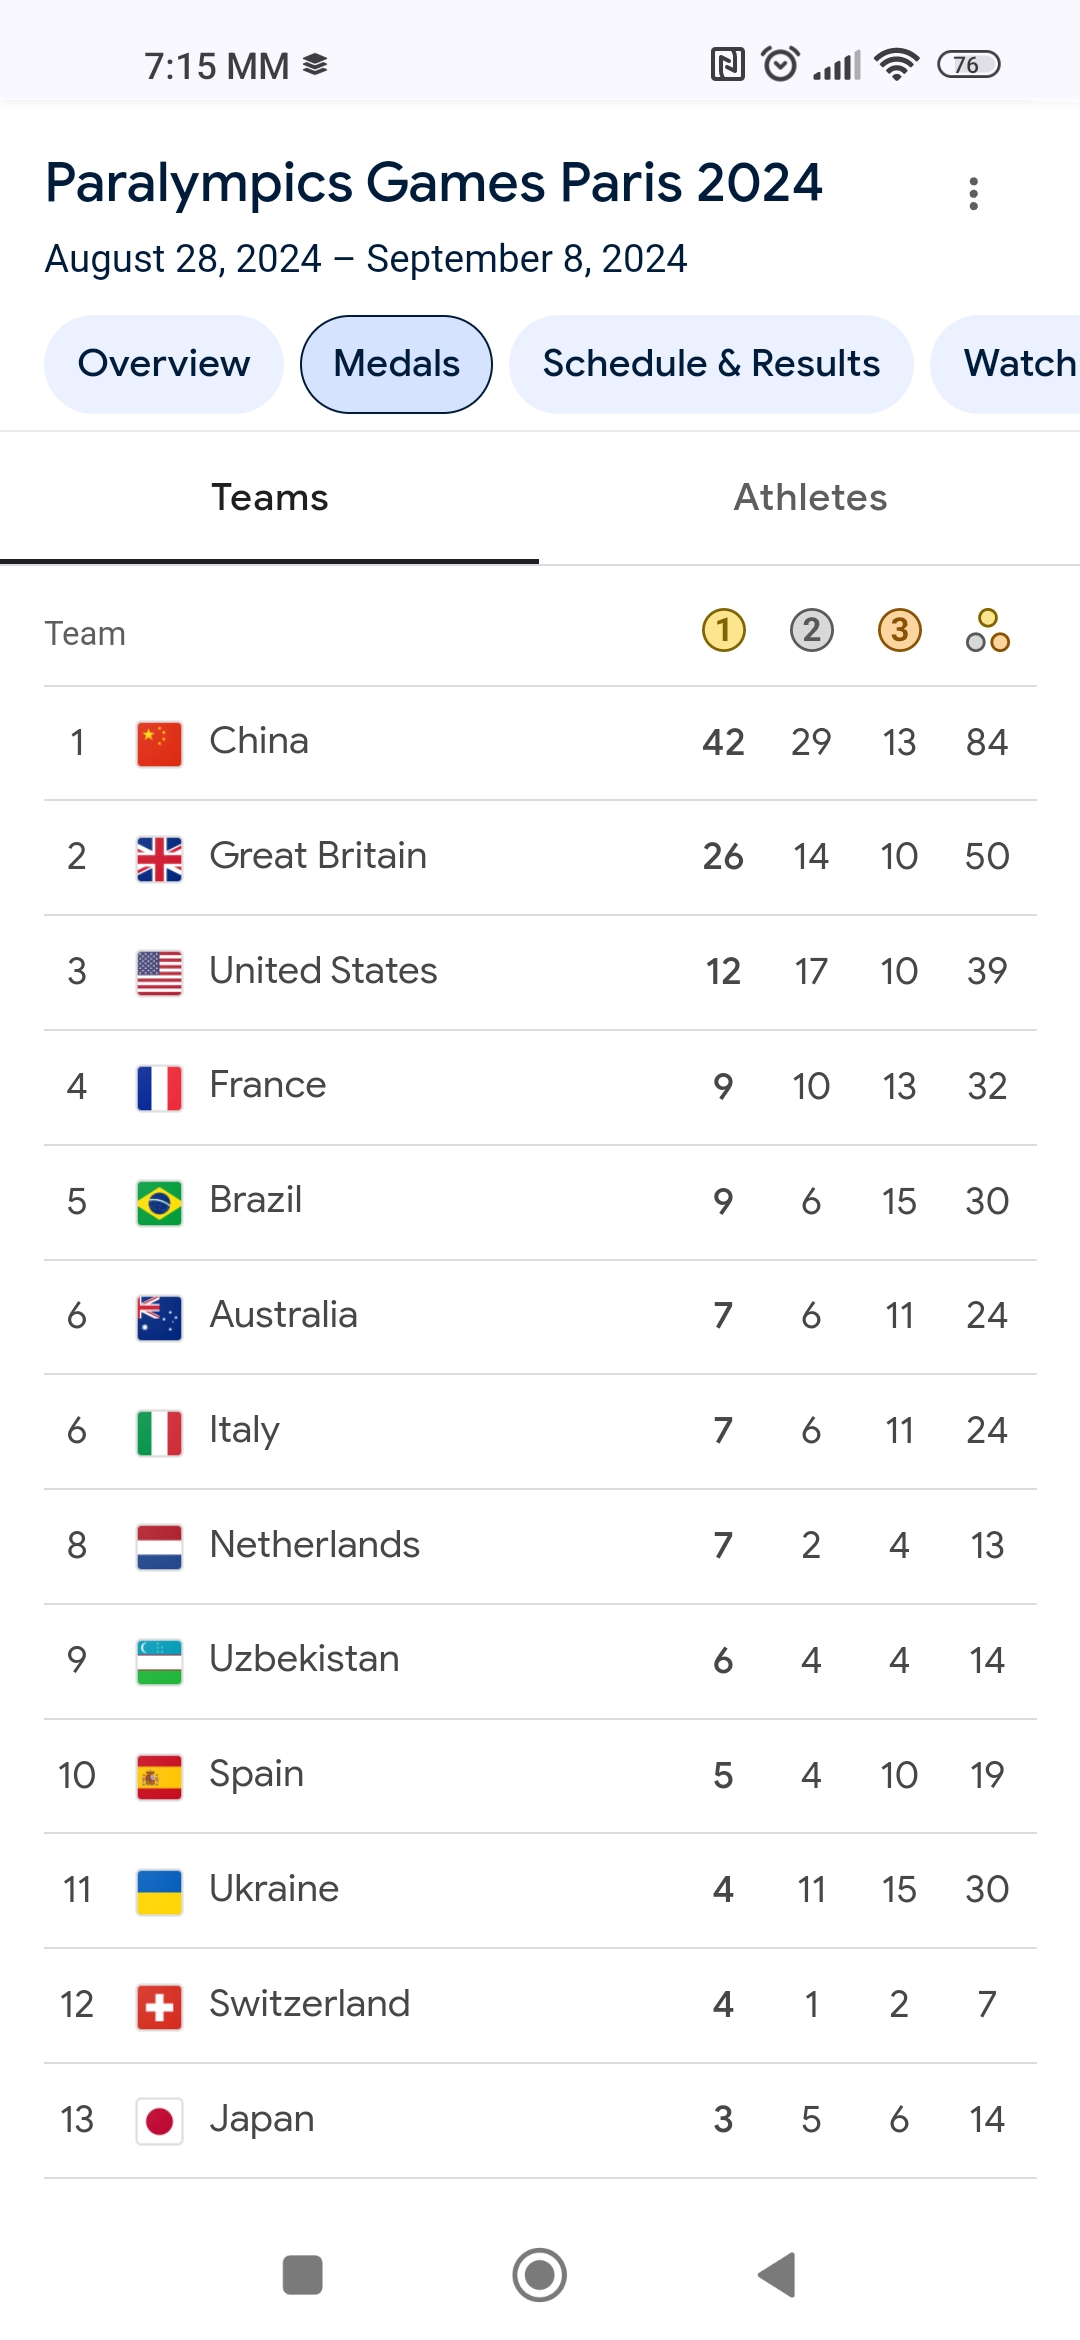Open the three-dot more options menu
This screenshot has height=2340, width=1080.
pos(973,193)
